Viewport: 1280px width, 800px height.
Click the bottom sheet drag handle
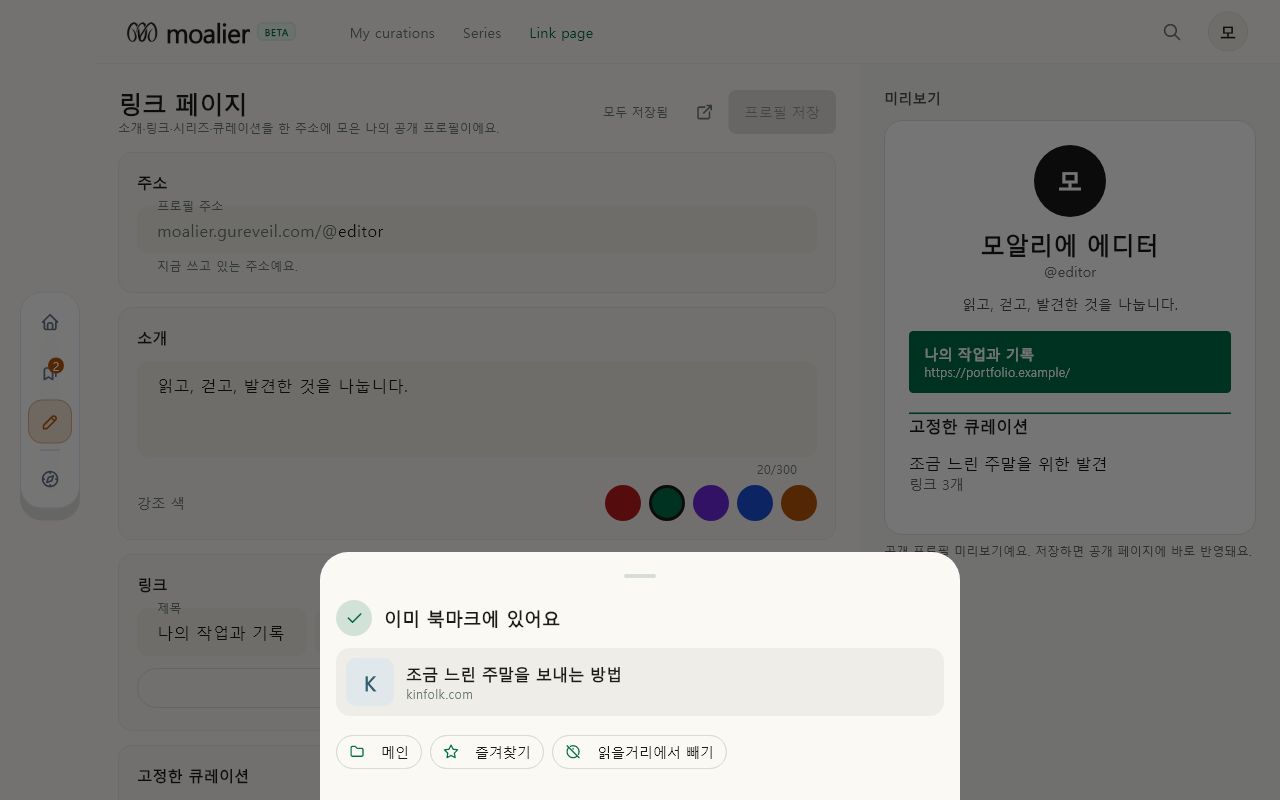pos(640,576)
